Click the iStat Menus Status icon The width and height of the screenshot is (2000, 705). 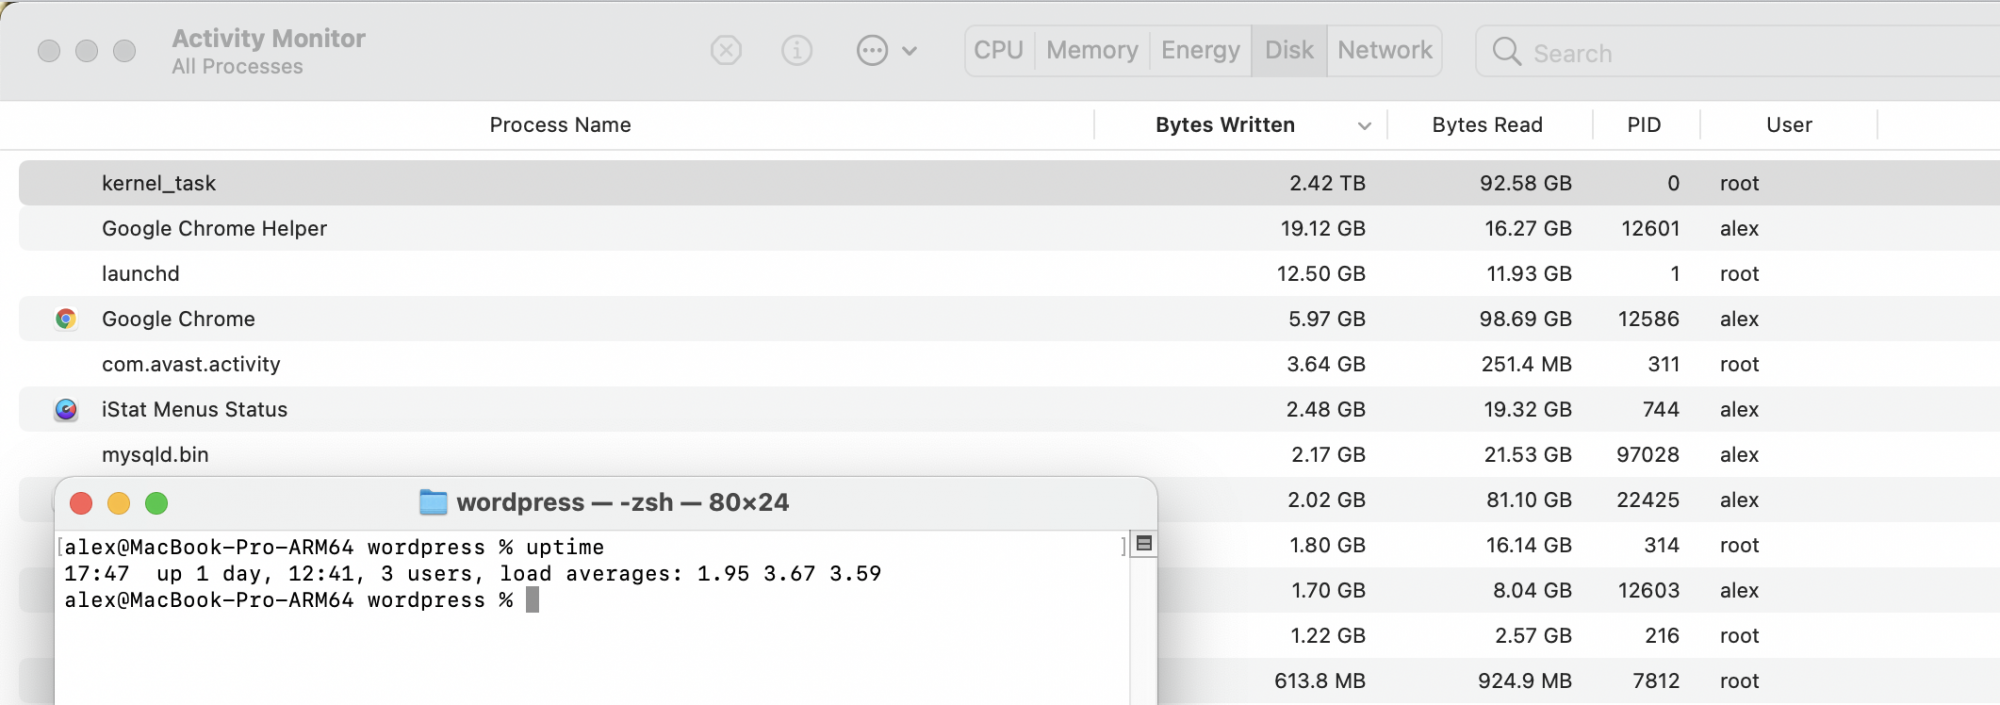point(66,410)
